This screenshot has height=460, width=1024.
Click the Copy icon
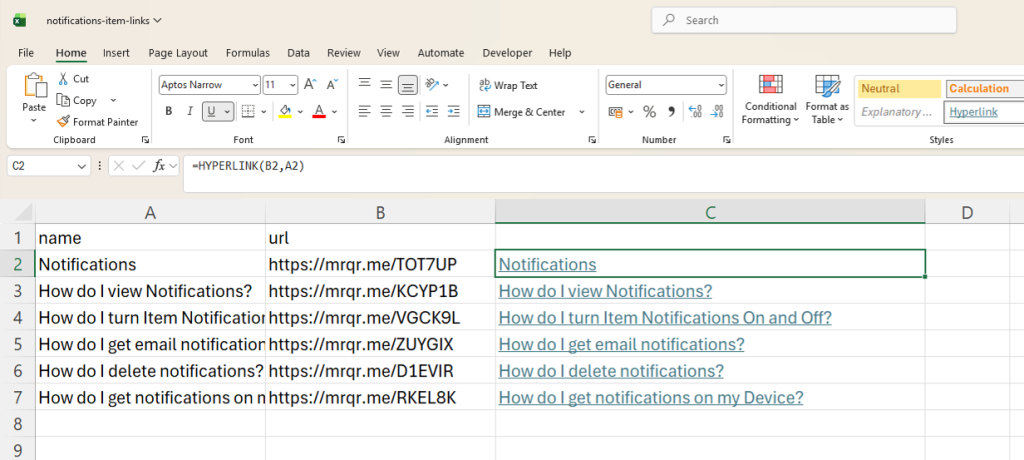63,100
